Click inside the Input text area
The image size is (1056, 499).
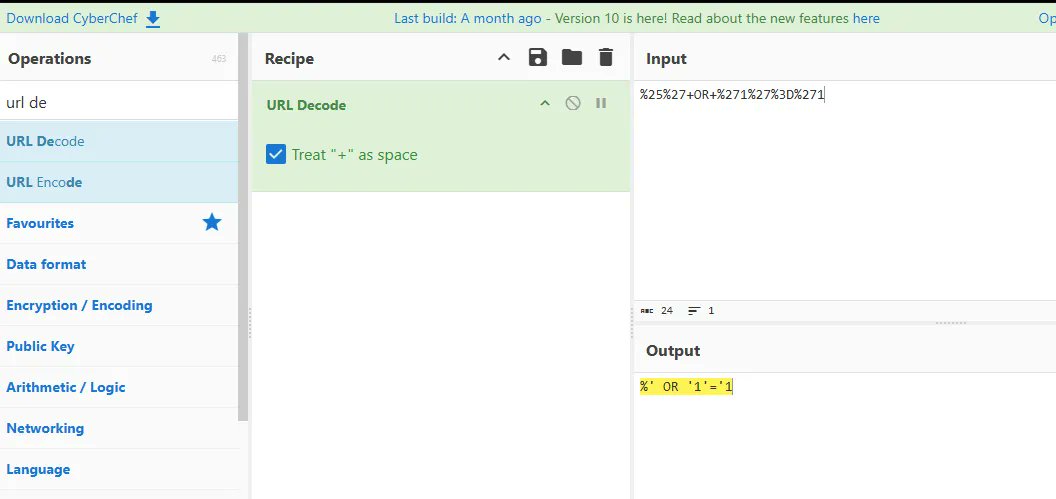(845, 191)
